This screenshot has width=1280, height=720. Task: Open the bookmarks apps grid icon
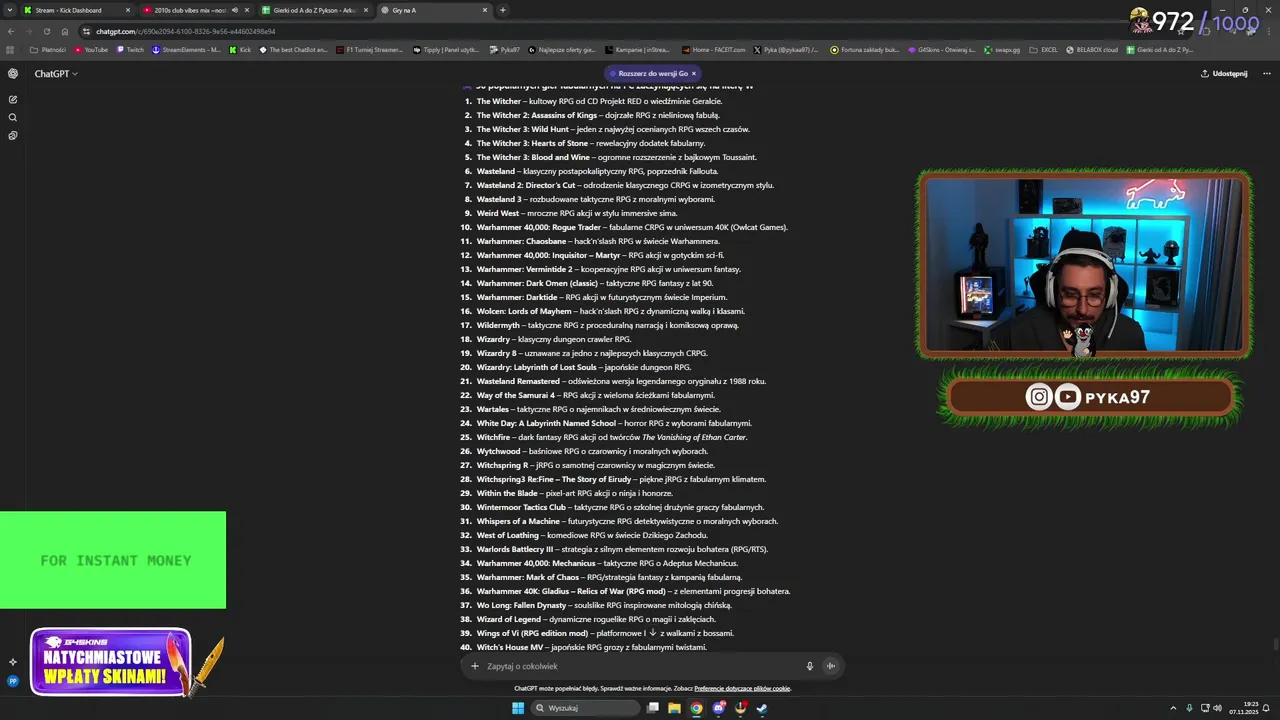click(11, 49)
